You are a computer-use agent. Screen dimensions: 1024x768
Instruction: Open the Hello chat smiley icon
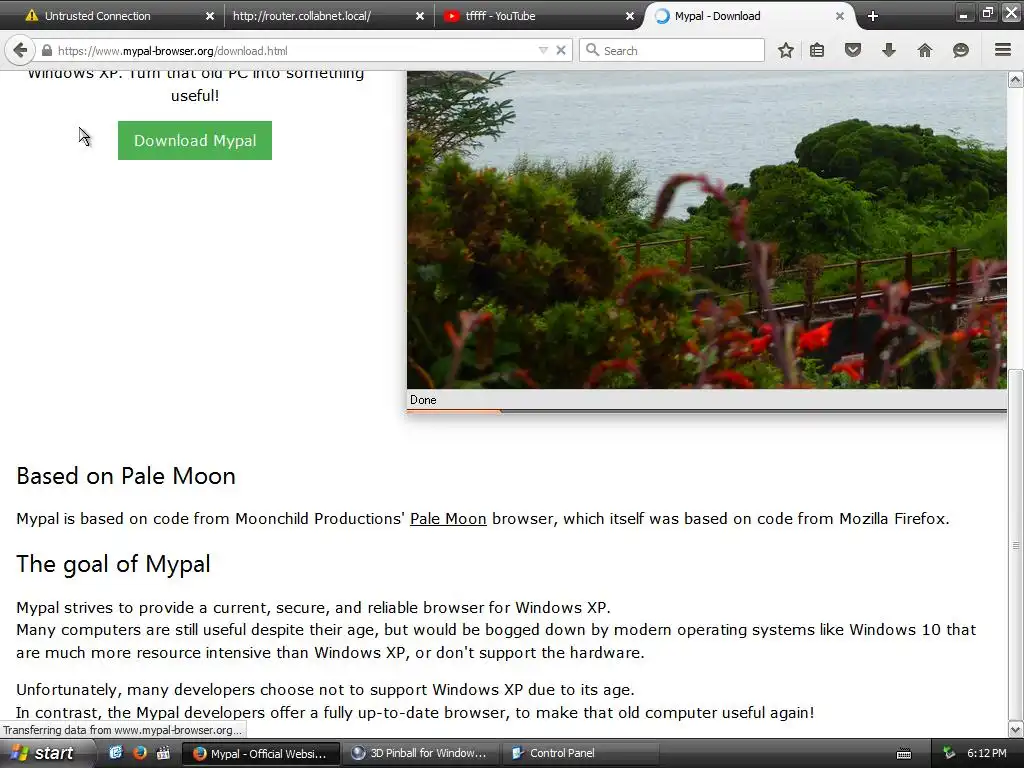point(961,50)
